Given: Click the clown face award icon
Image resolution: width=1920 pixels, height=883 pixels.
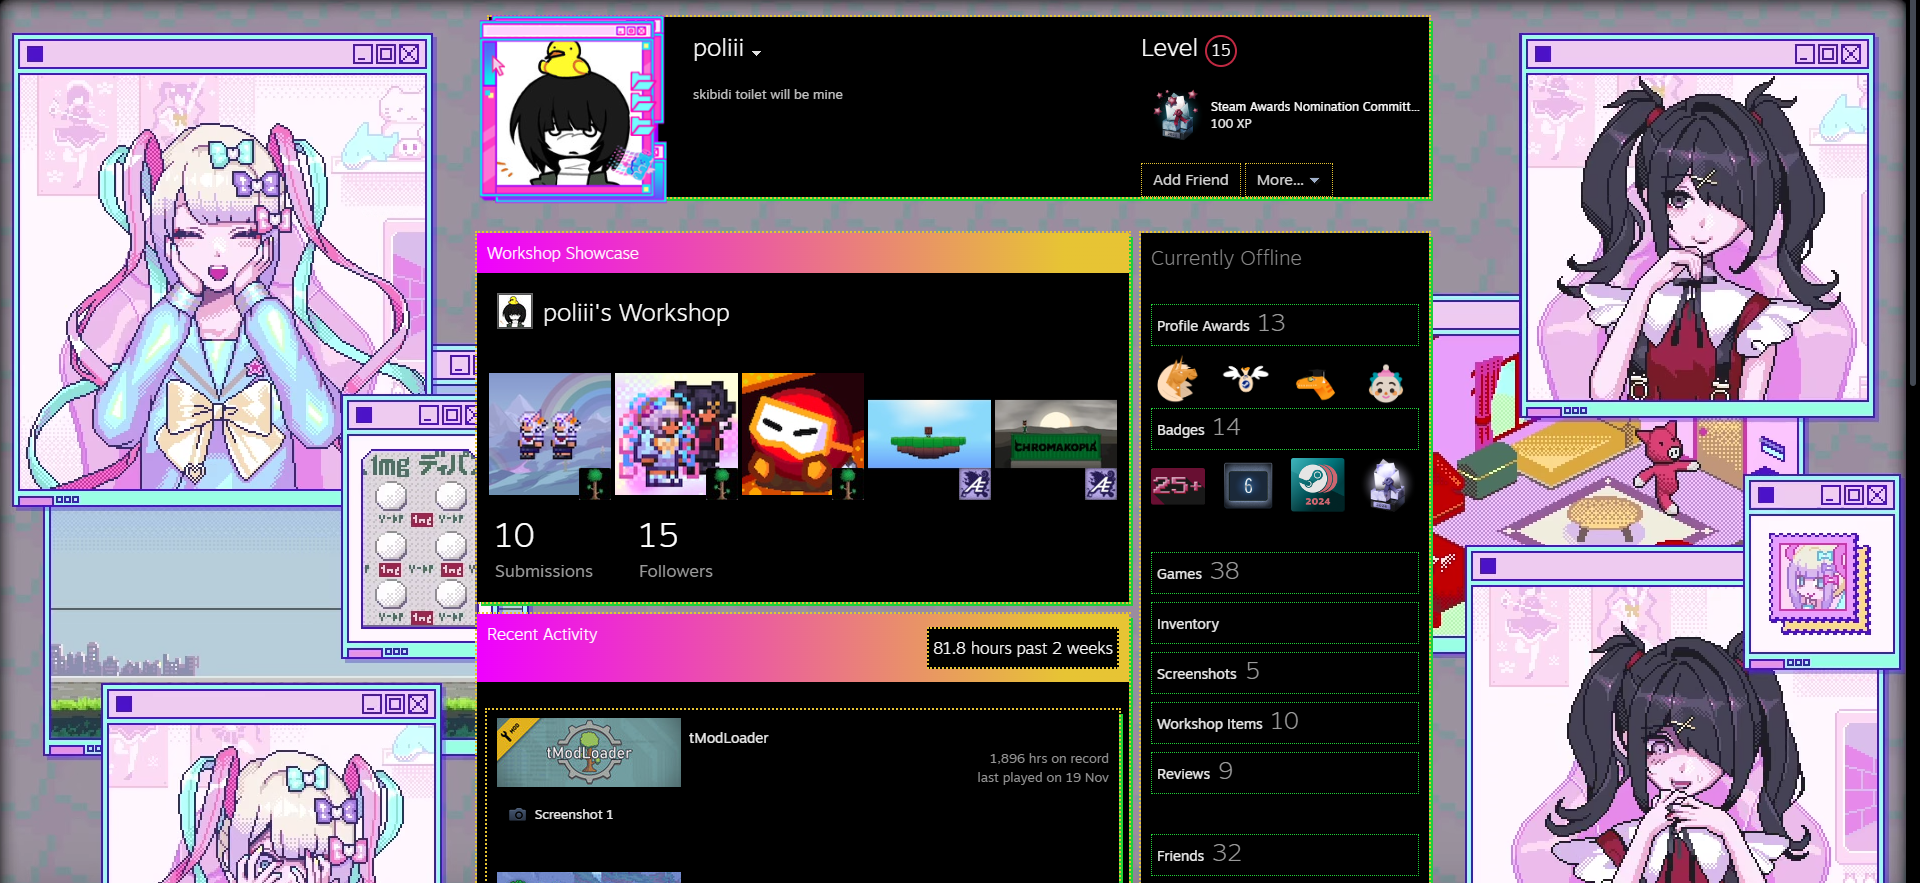Looking at the screenshot, I should (x=1385, y=383).
